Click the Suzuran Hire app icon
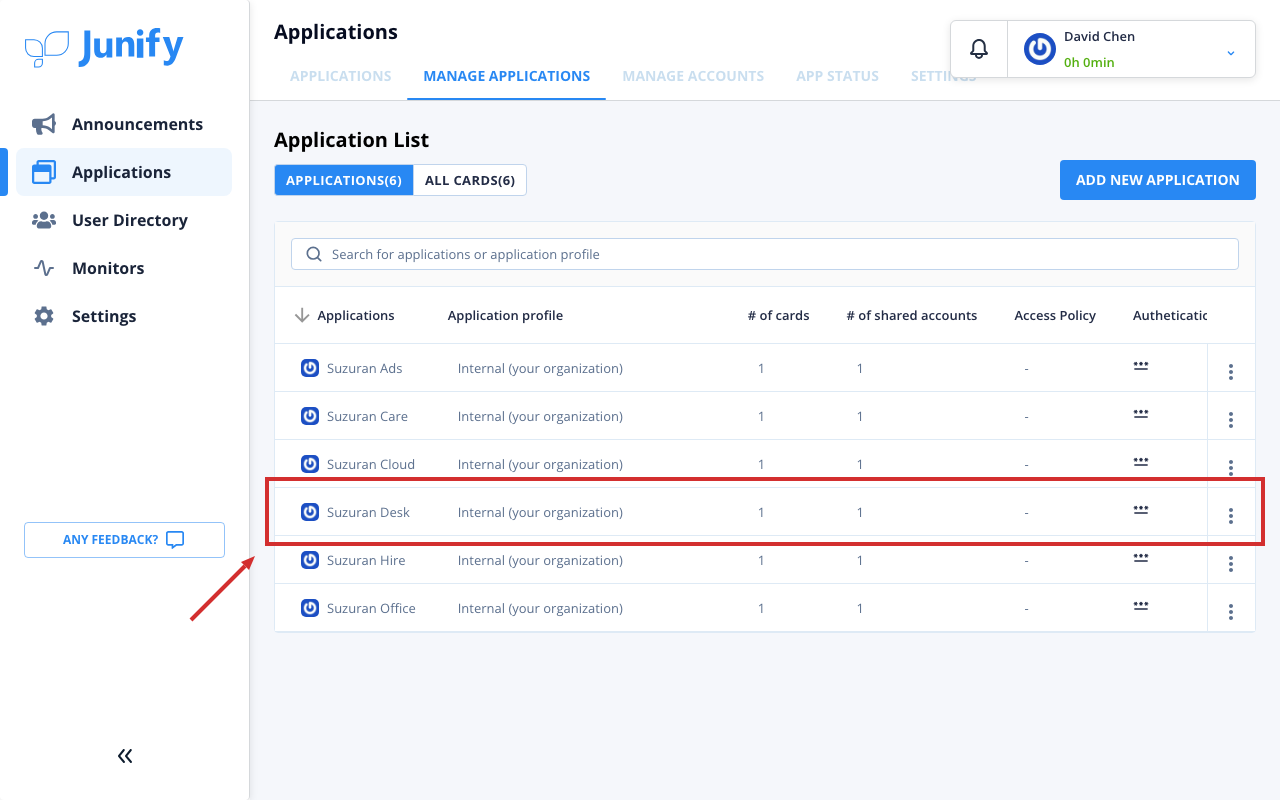Screen dimensions: 1280x800 click(x=310, y=560)
